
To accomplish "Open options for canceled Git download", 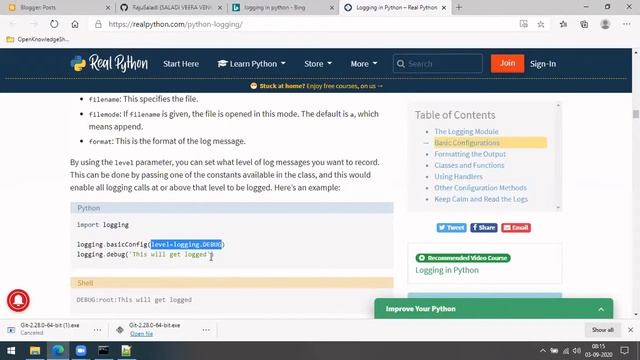I will [x=97, y=330].
